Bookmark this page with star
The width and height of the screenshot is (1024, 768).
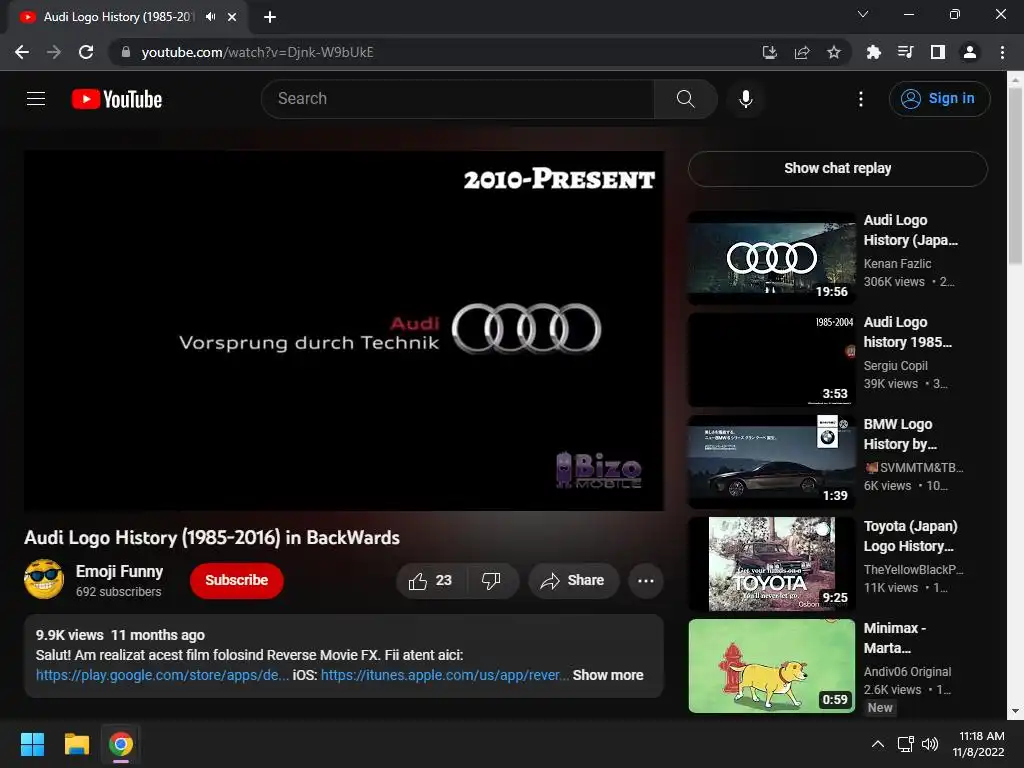pos(834,52)
